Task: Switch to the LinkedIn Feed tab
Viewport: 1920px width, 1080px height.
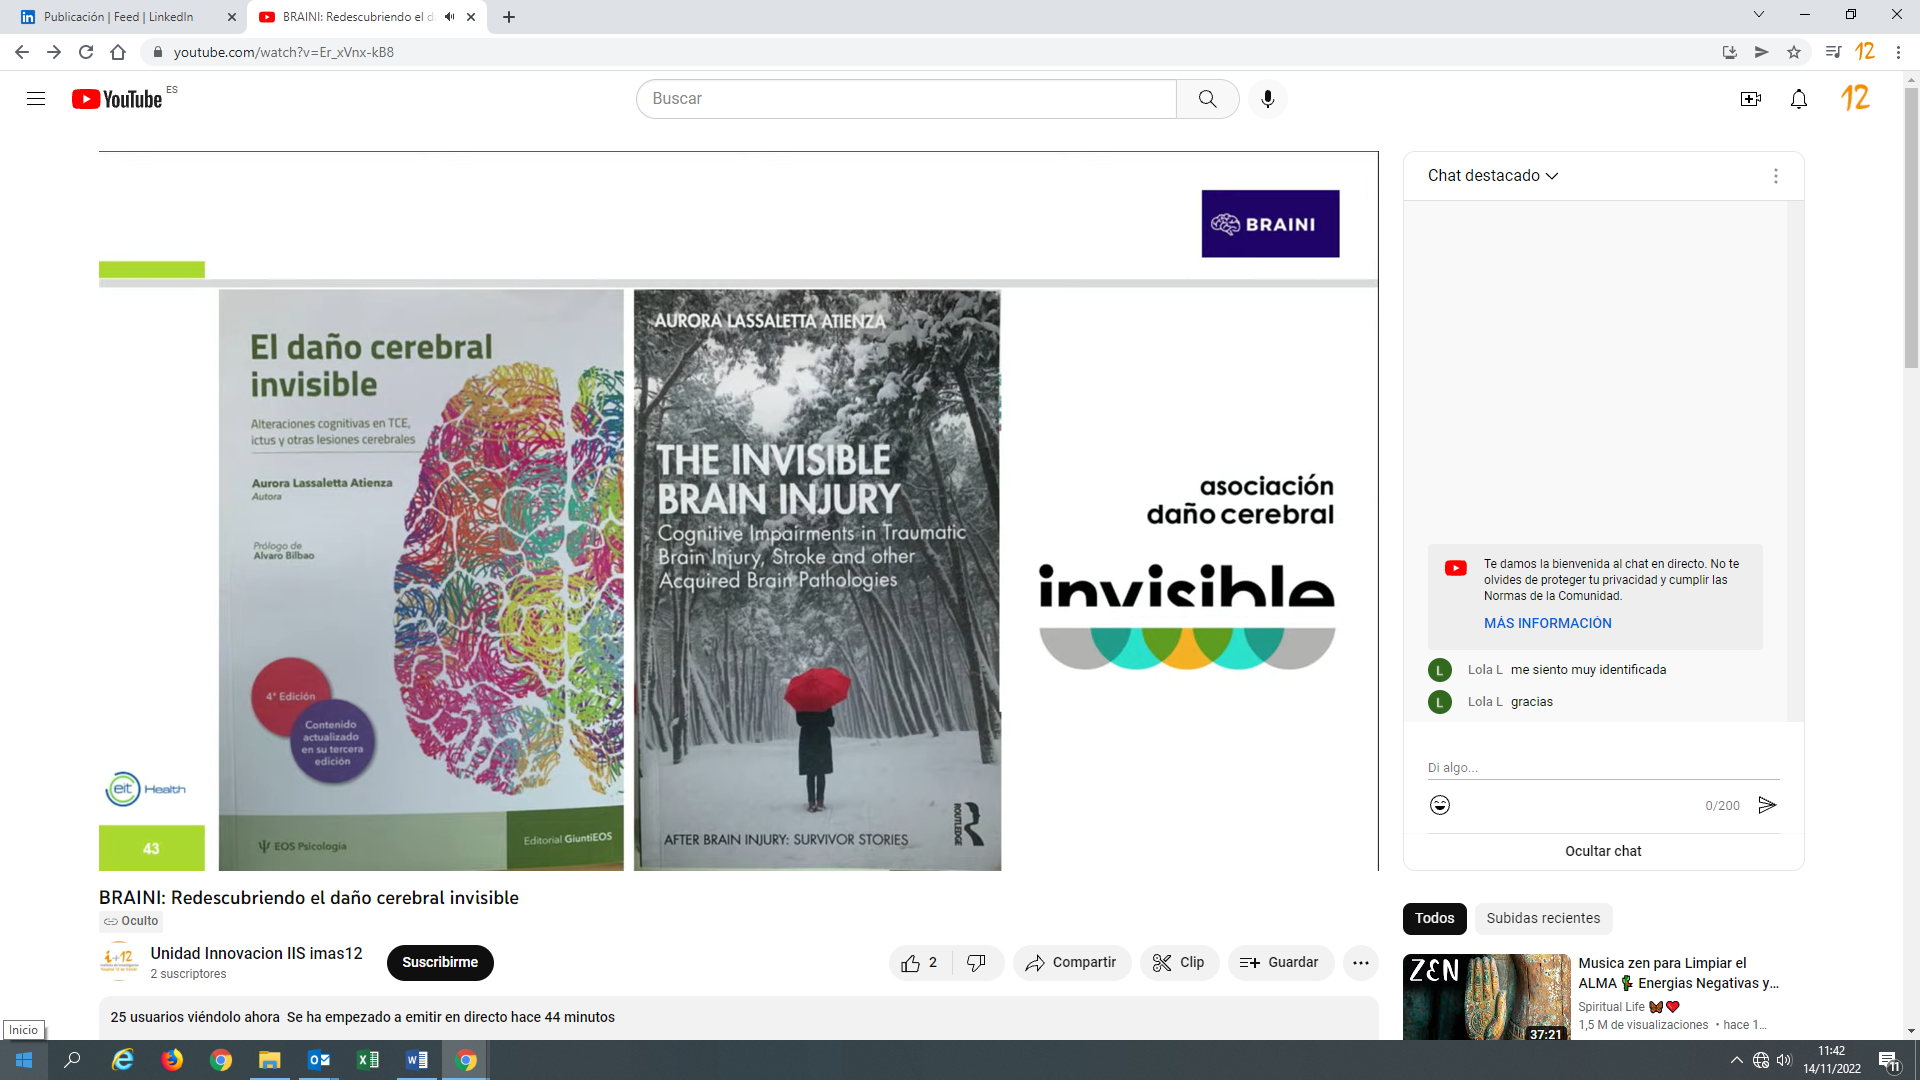Action: click(x=118, y=17)
